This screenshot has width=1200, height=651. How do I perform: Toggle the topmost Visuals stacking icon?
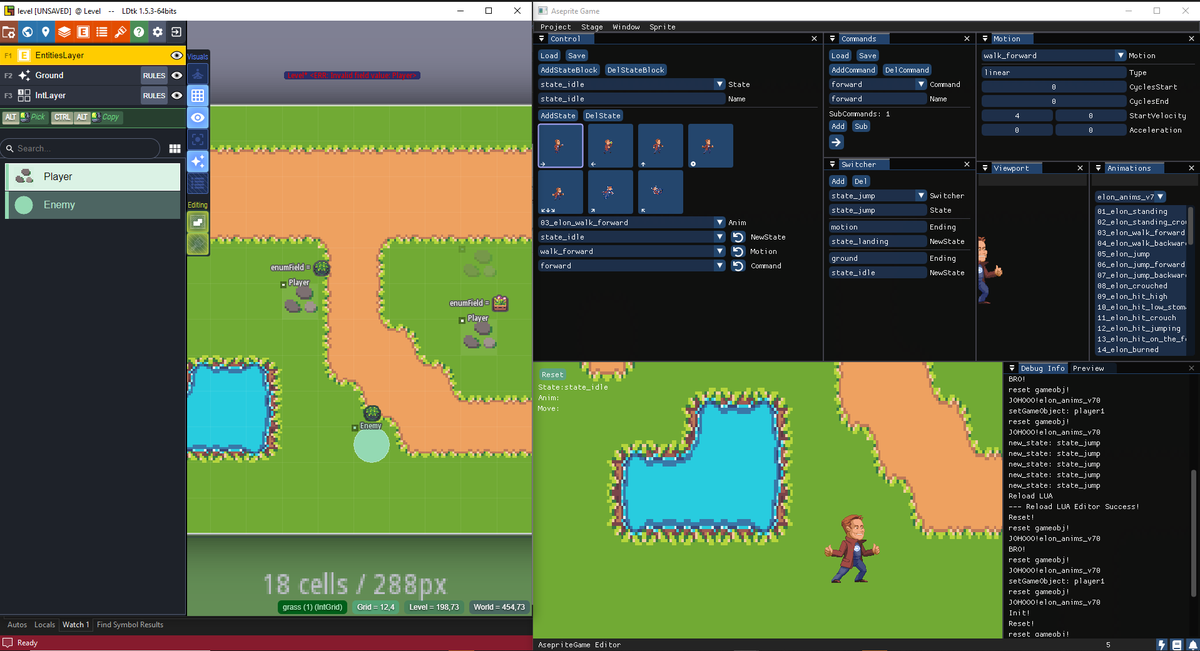point(198,75)
